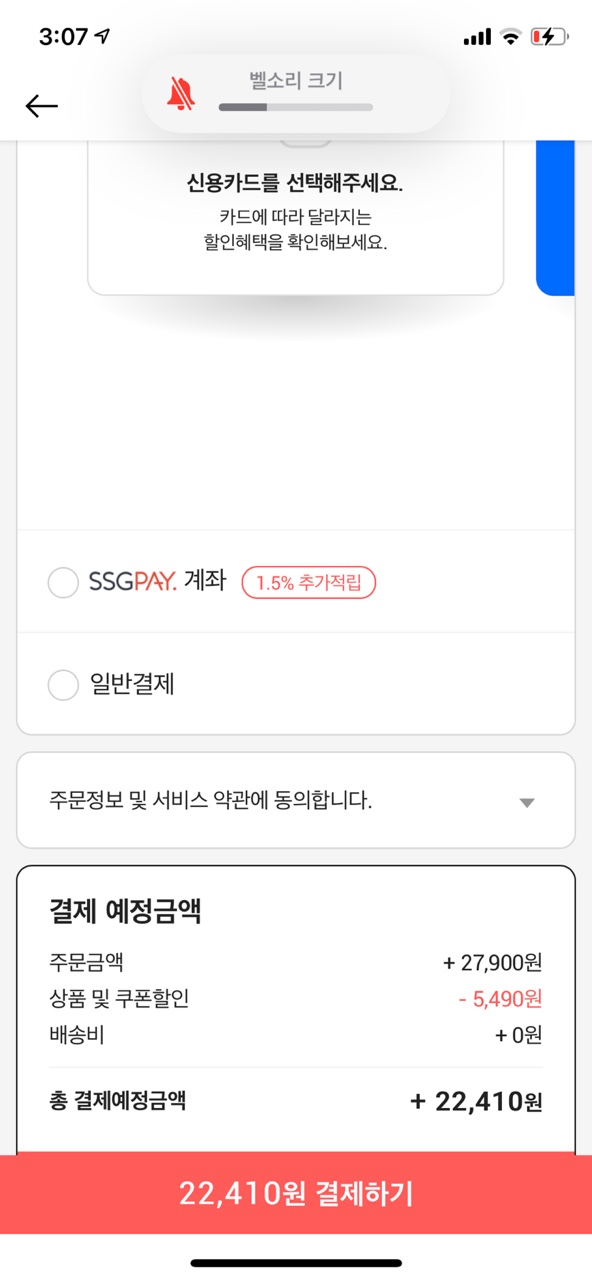Adjust the 벨소리 크기 volume slider
This screenshot has width=592, height=1280.
point(296,107)
